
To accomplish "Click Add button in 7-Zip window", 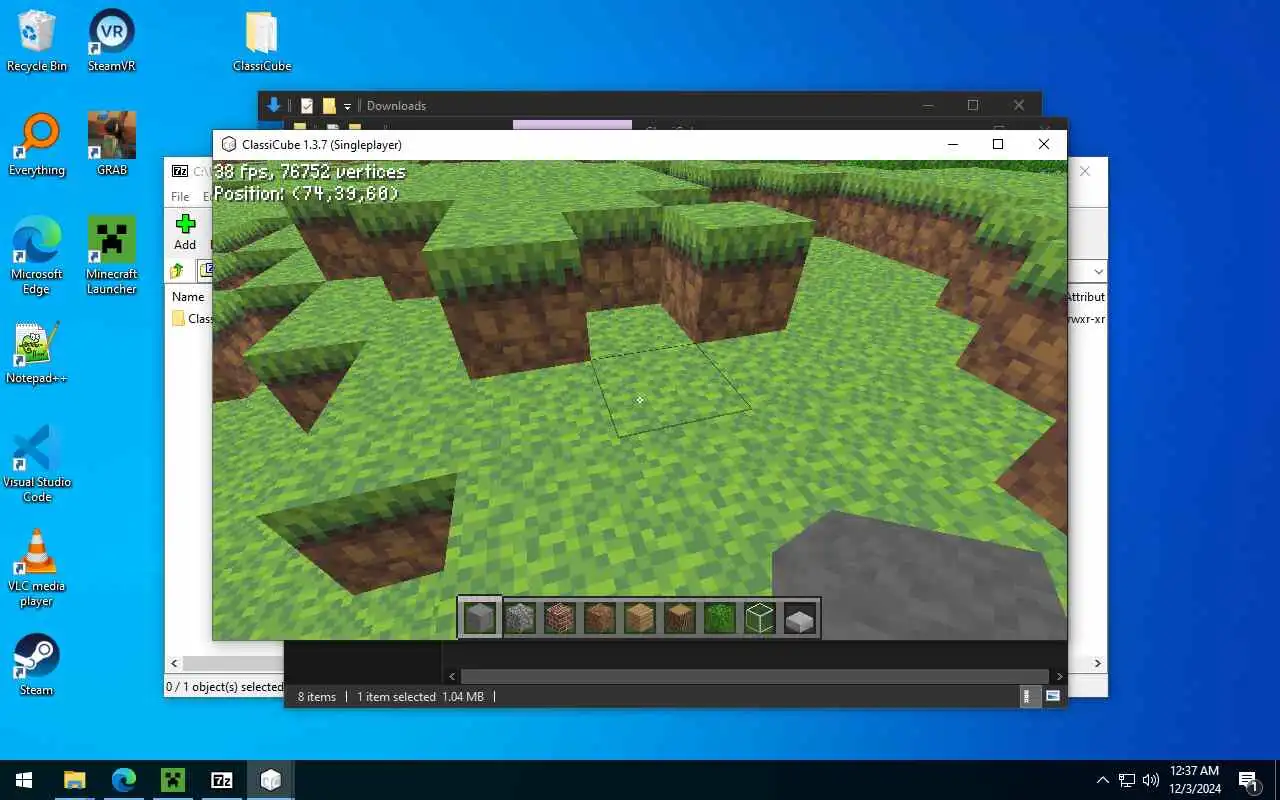I will [x=185, y=232].
